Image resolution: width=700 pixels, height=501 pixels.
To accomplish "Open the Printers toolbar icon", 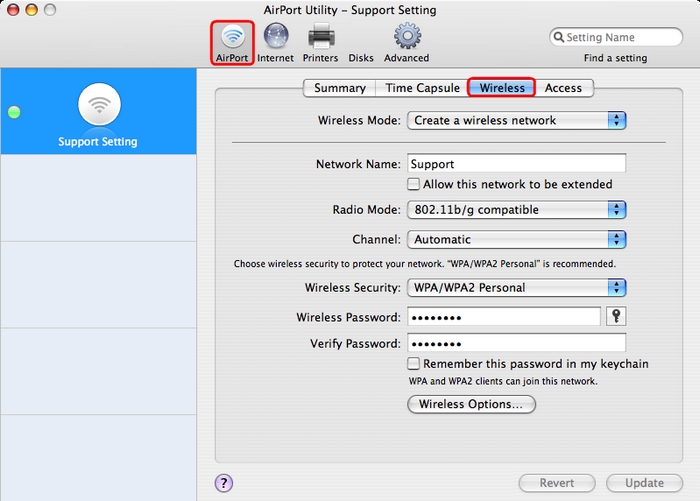I will (321, 36).
